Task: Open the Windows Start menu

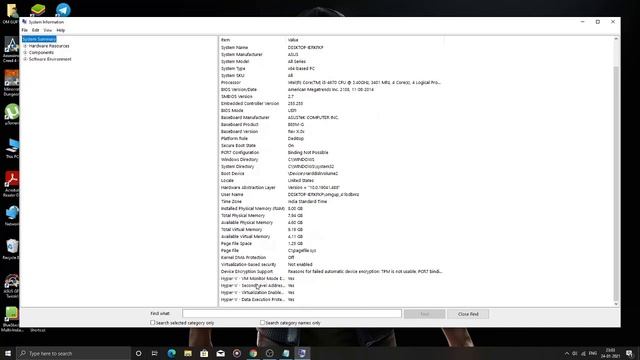Action: tap(8, 353)
